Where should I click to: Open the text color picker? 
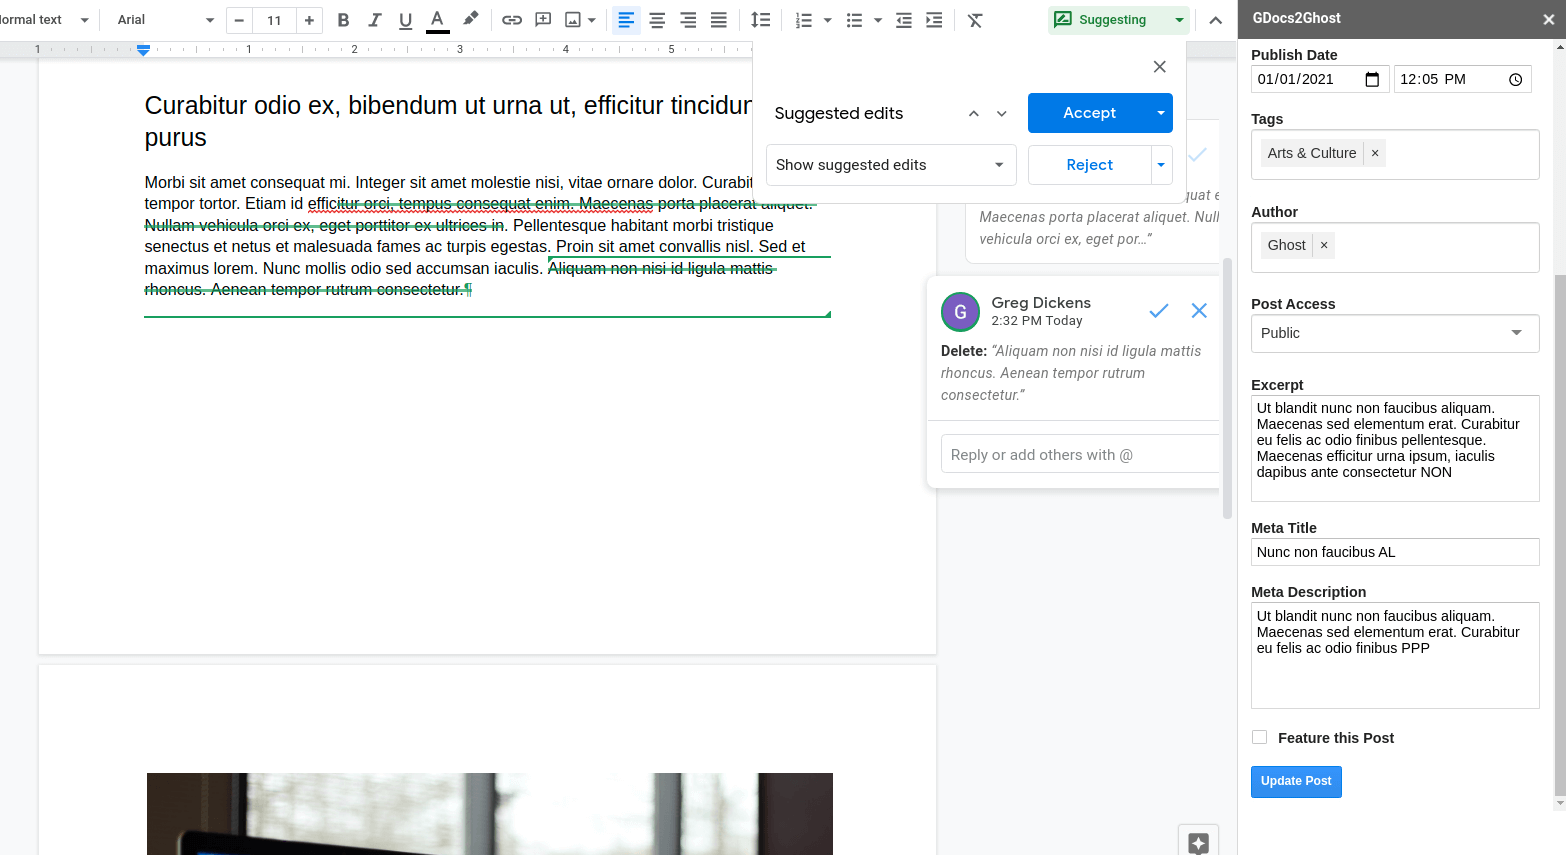[x=437, y=20]
